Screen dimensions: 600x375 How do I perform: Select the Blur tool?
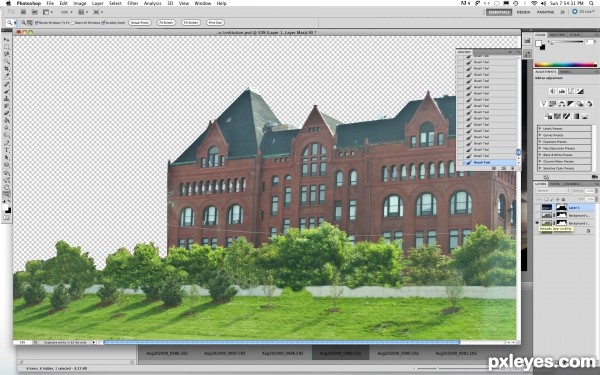[x=7, y=128]
